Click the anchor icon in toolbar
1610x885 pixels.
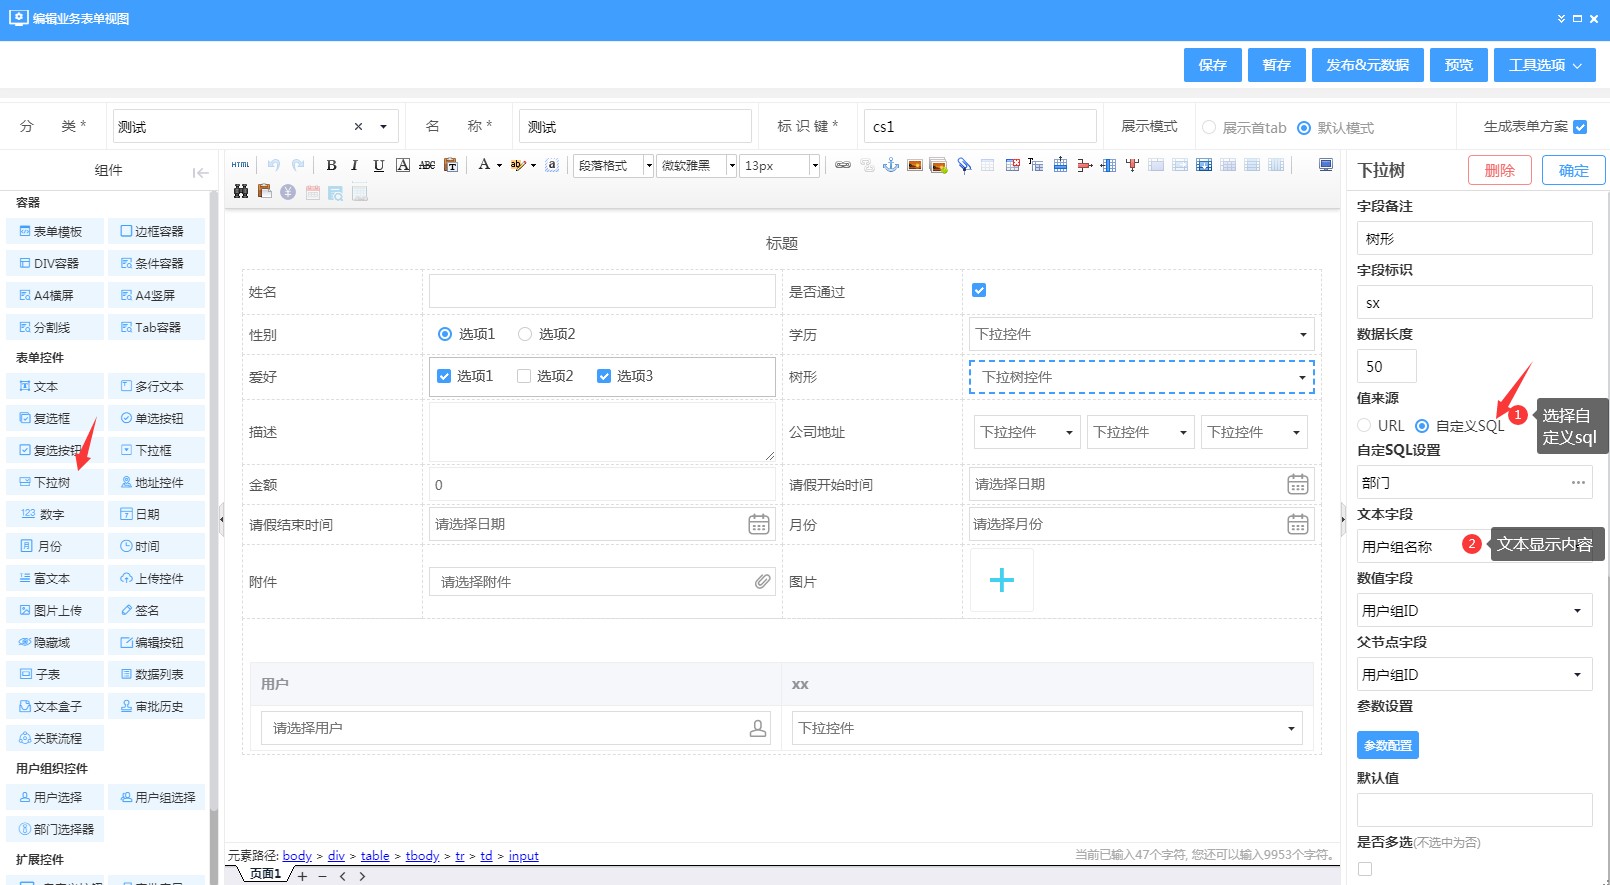click(891, 165)
